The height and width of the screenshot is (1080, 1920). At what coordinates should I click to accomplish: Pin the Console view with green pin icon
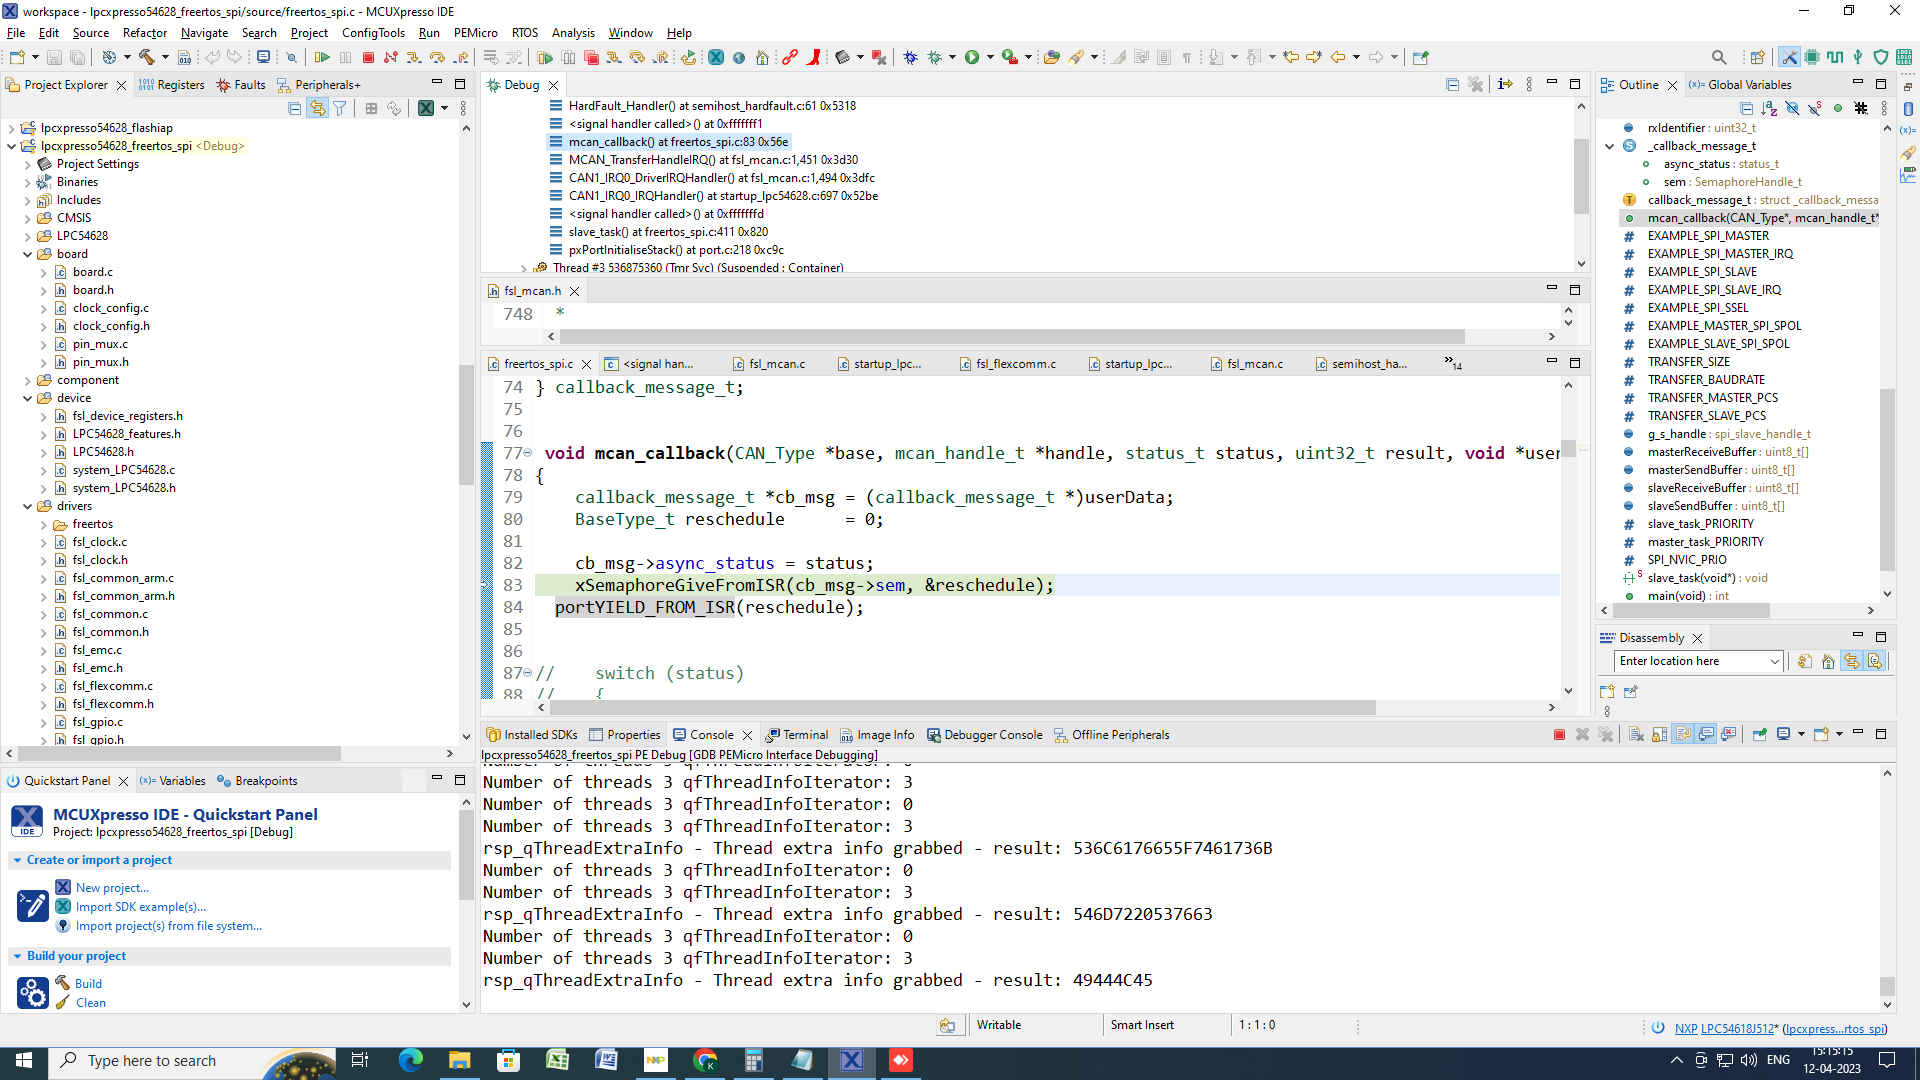pos(1761,734)
